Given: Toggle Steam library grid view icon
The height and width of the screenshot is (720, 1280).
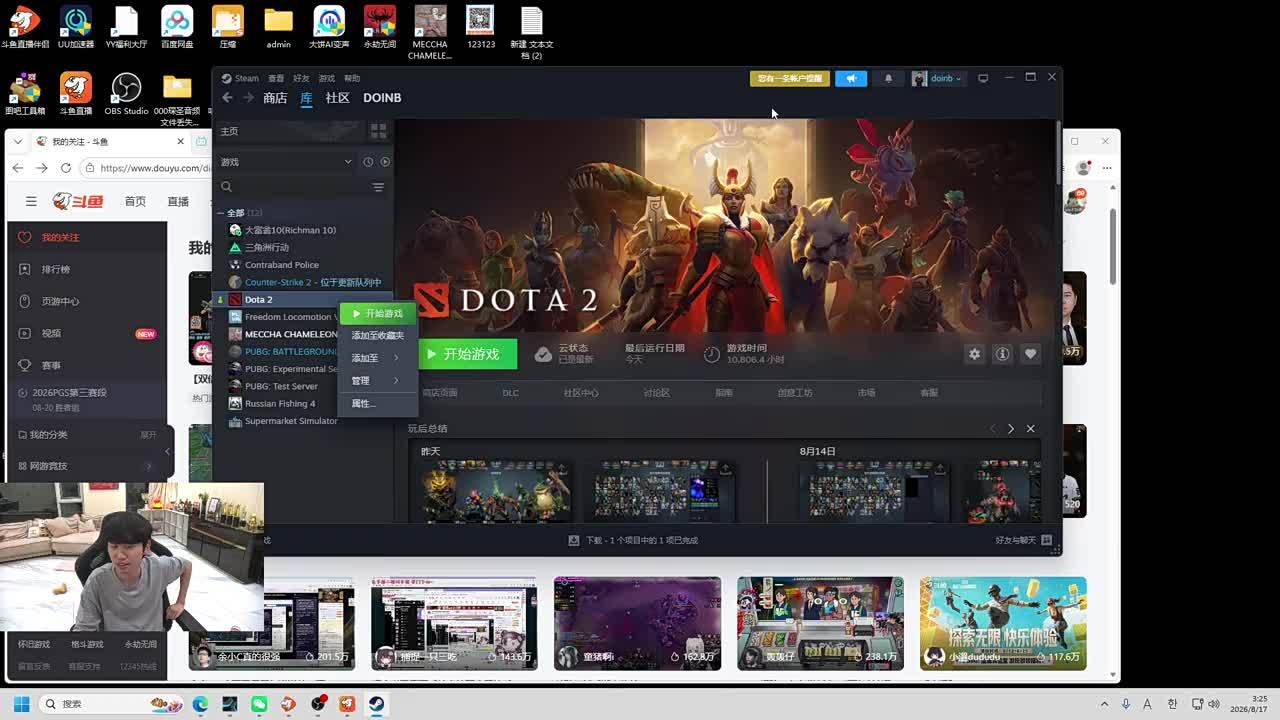Looking at the screenshot, I should [x=378, y=130].
